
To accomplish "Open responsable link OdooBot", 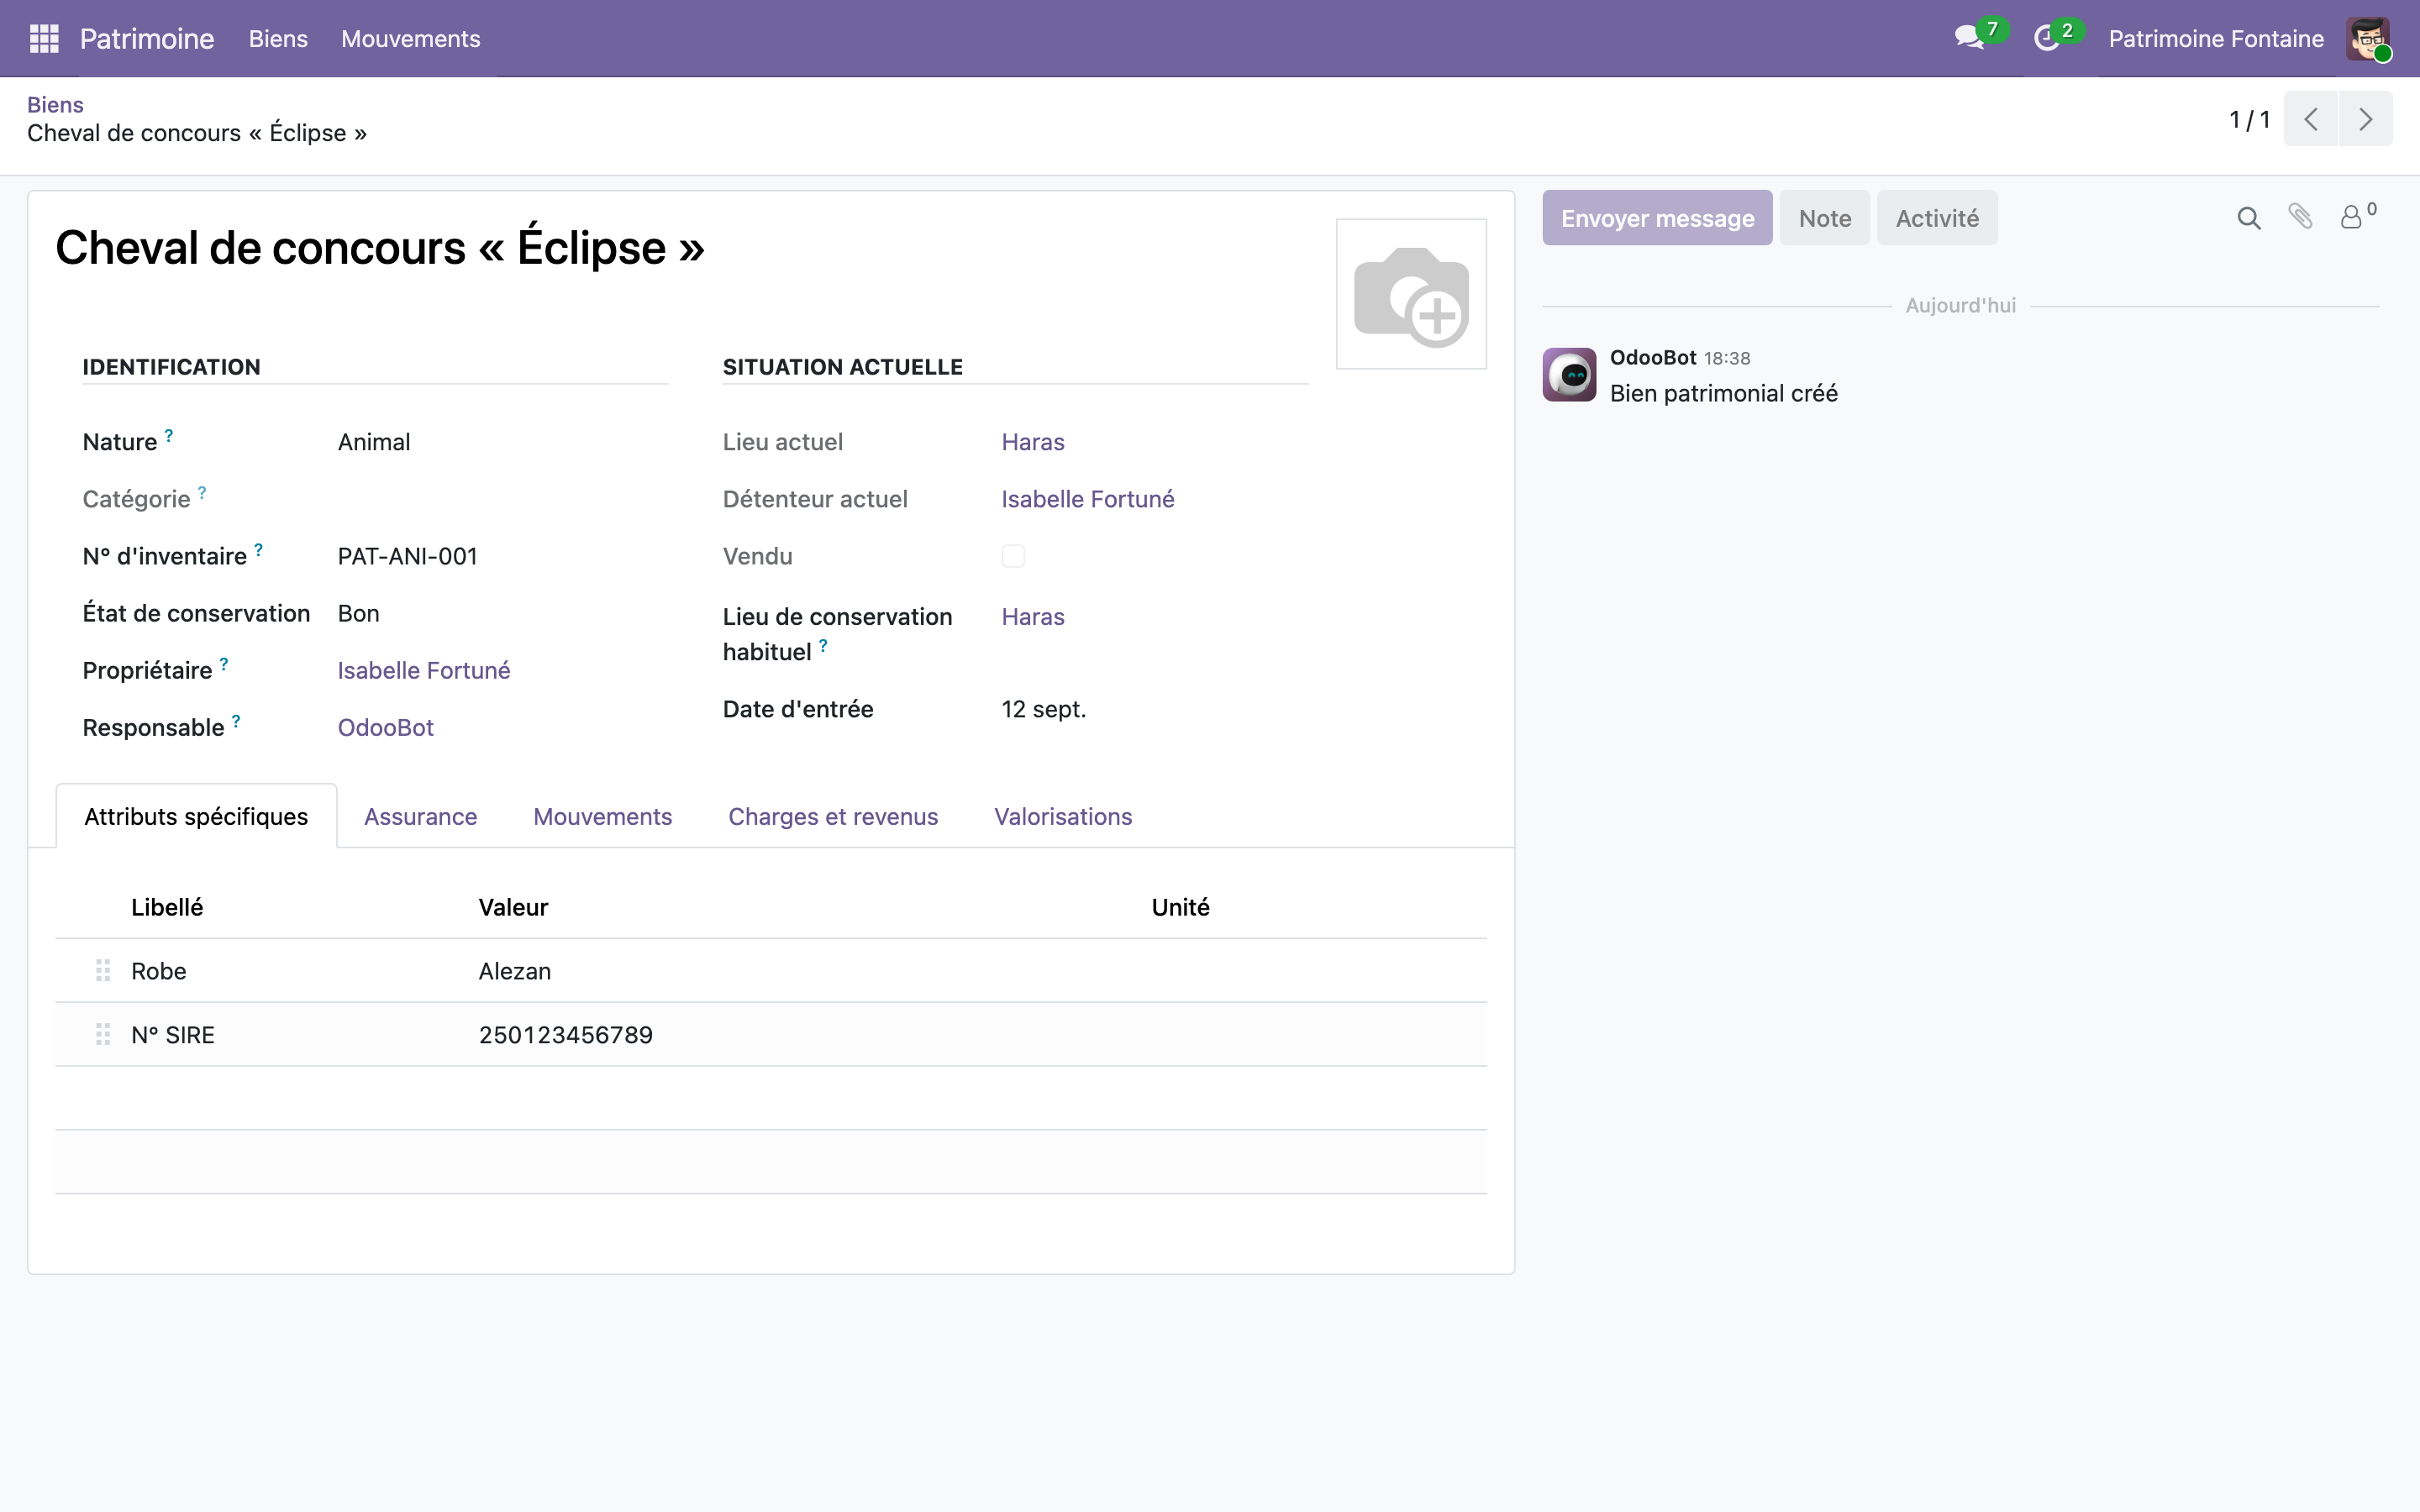I will [385, 727].
